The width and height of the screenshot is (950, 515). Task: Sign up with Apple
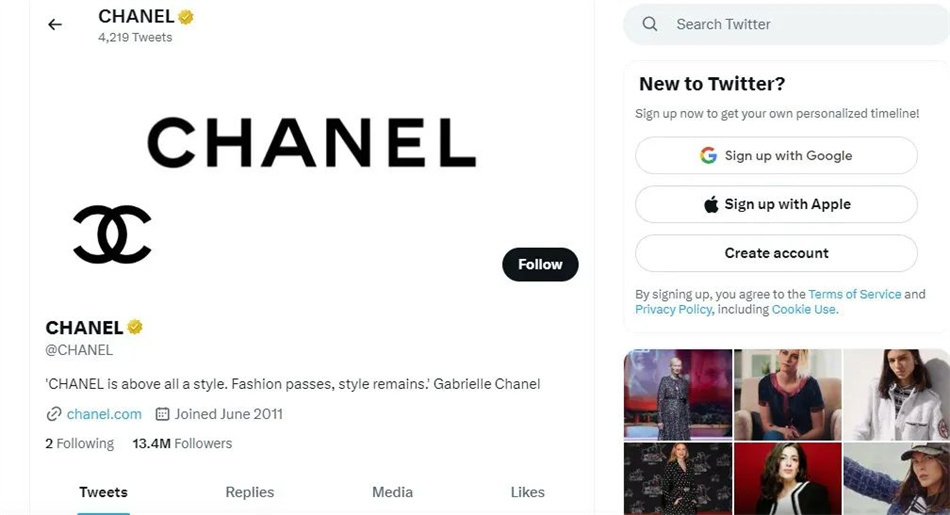pyautogui.click(x=776, y=204)
